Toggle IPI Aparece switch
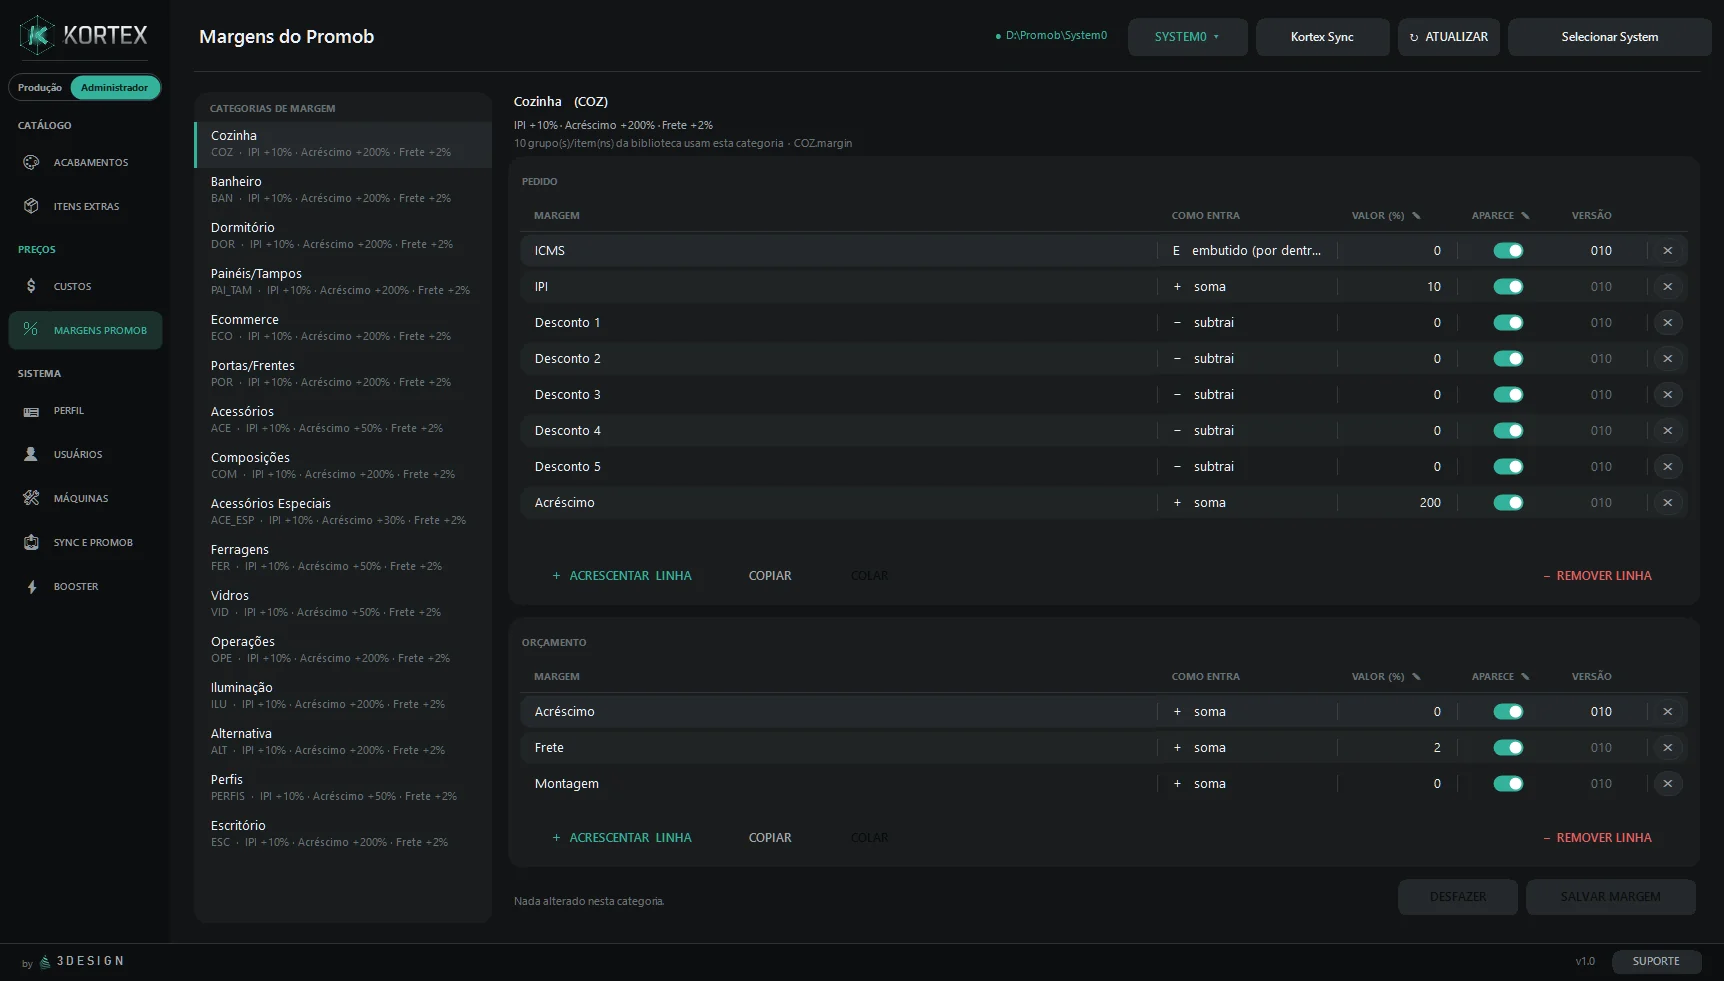Image resolution: width=1724 pixels, height=981 pixels. [x=1508, y=287]
